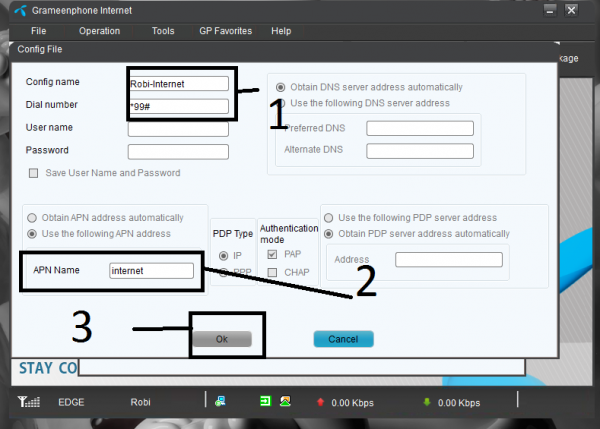Click the Dial number input field

click(179, 106)
